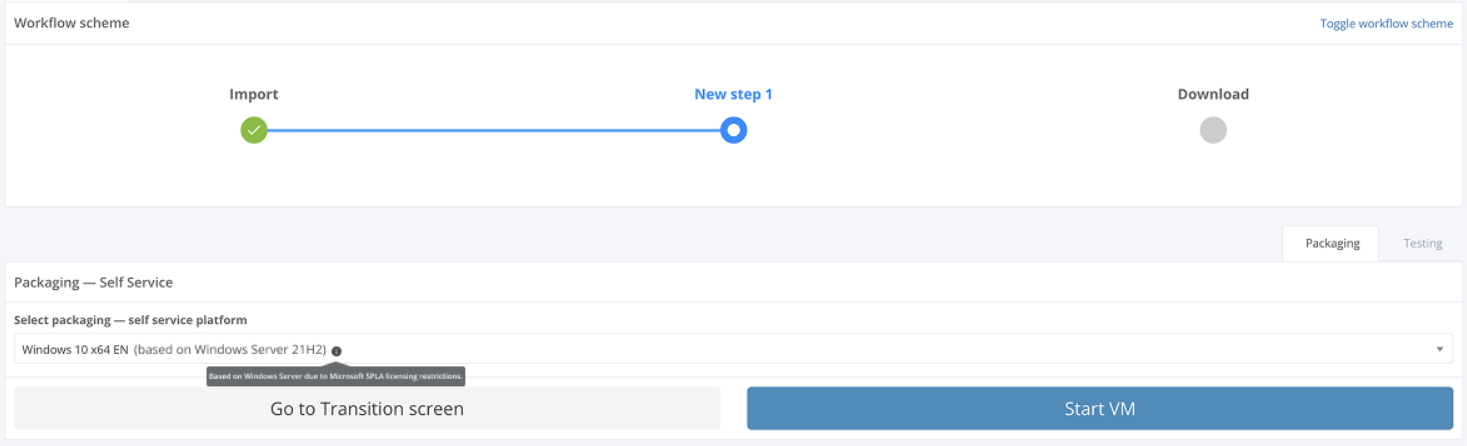Click the Workflow scheme panel heading
Viewport: 1467px width, 446px height.
[x=72, y=23]
